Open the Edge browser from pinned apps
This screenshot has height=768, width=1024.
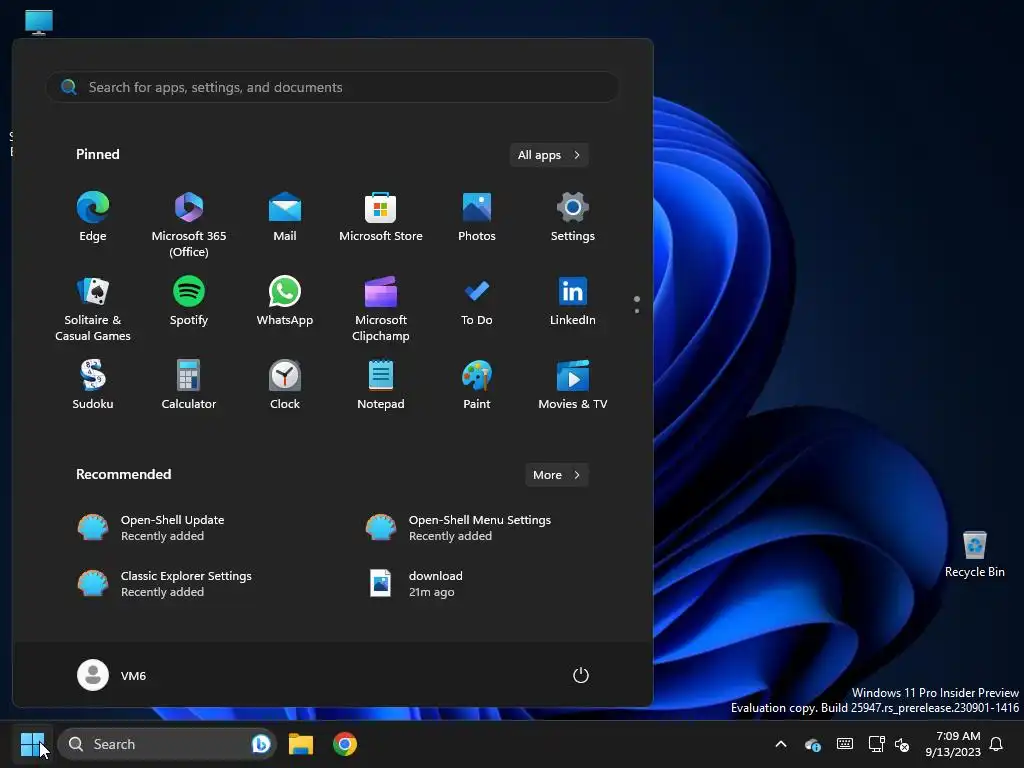tap(93, 217)
